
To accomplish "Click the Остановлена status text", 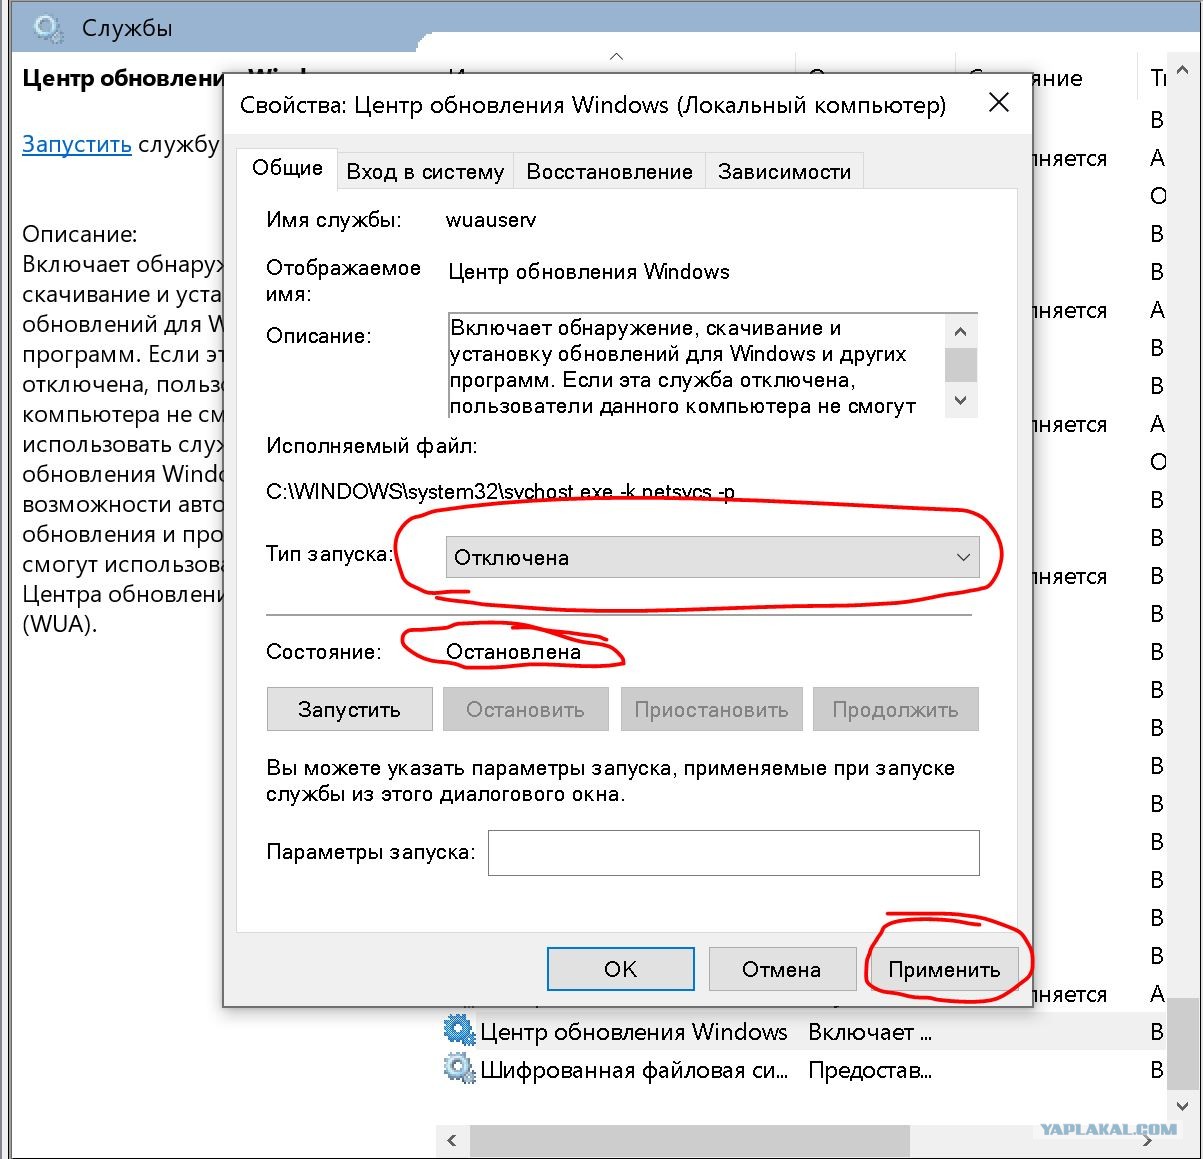I will tap(513, 652).
